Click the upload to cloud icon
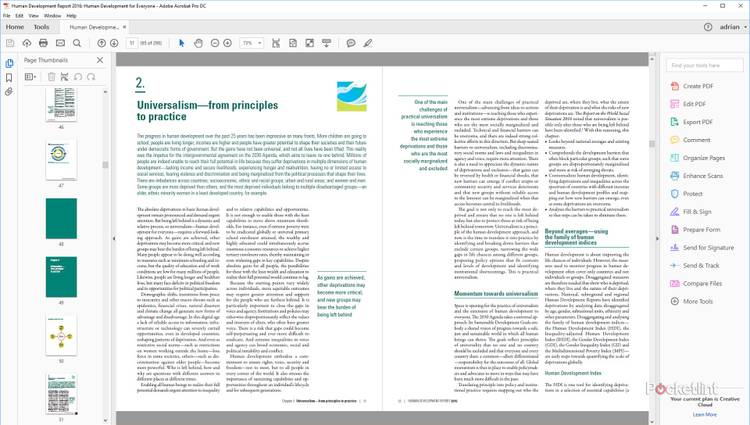 tap(27, 43)
